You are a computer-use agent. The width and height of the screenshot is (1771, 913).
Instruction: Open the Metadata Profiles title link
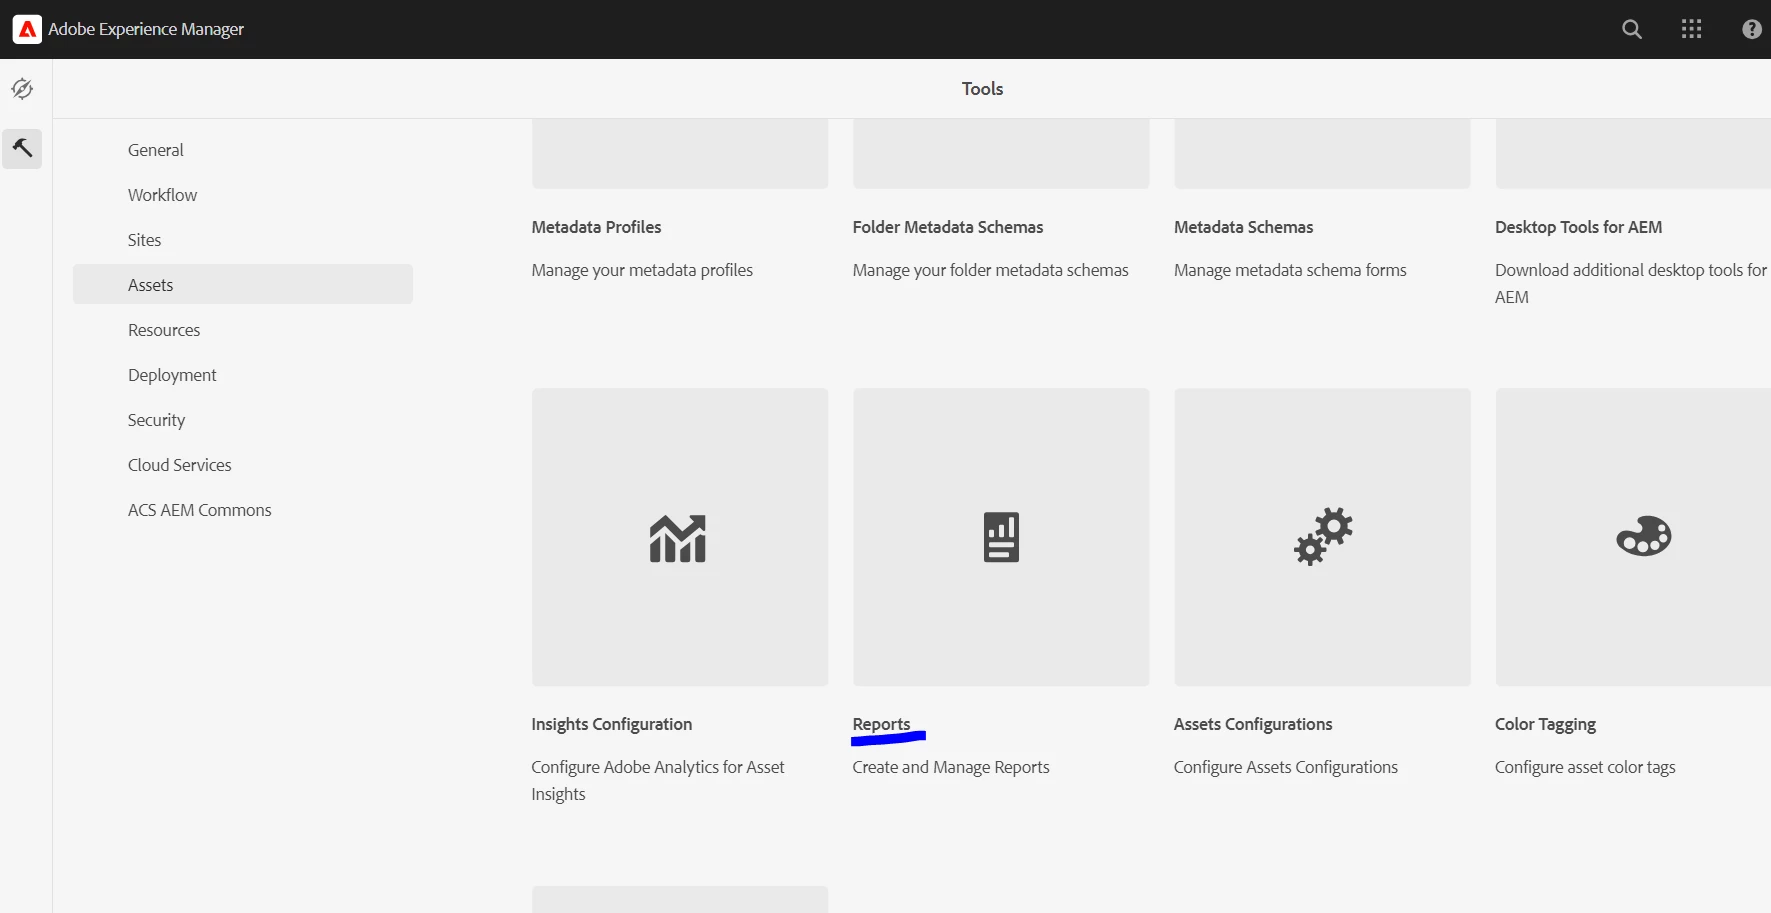(597, 227)
